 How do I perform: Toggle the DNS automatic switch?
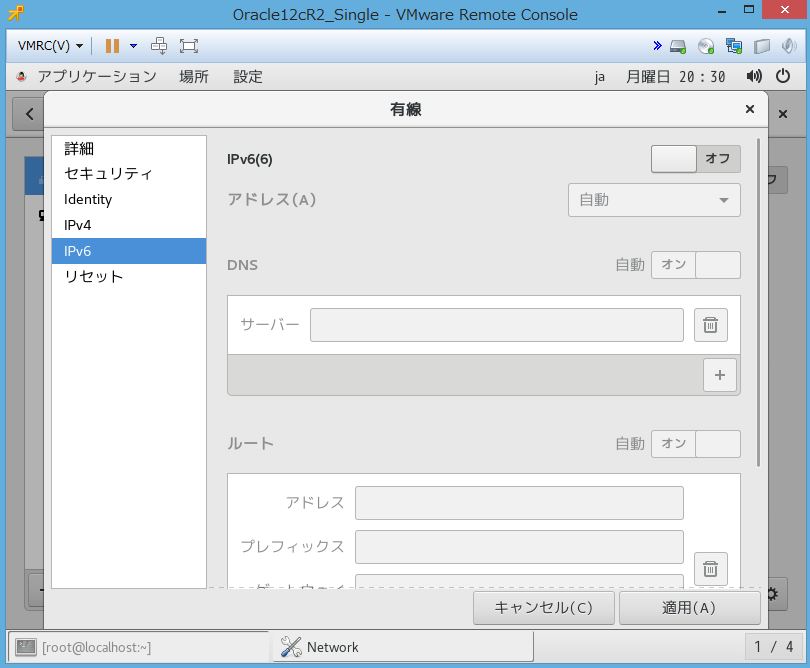coord(695,265)
